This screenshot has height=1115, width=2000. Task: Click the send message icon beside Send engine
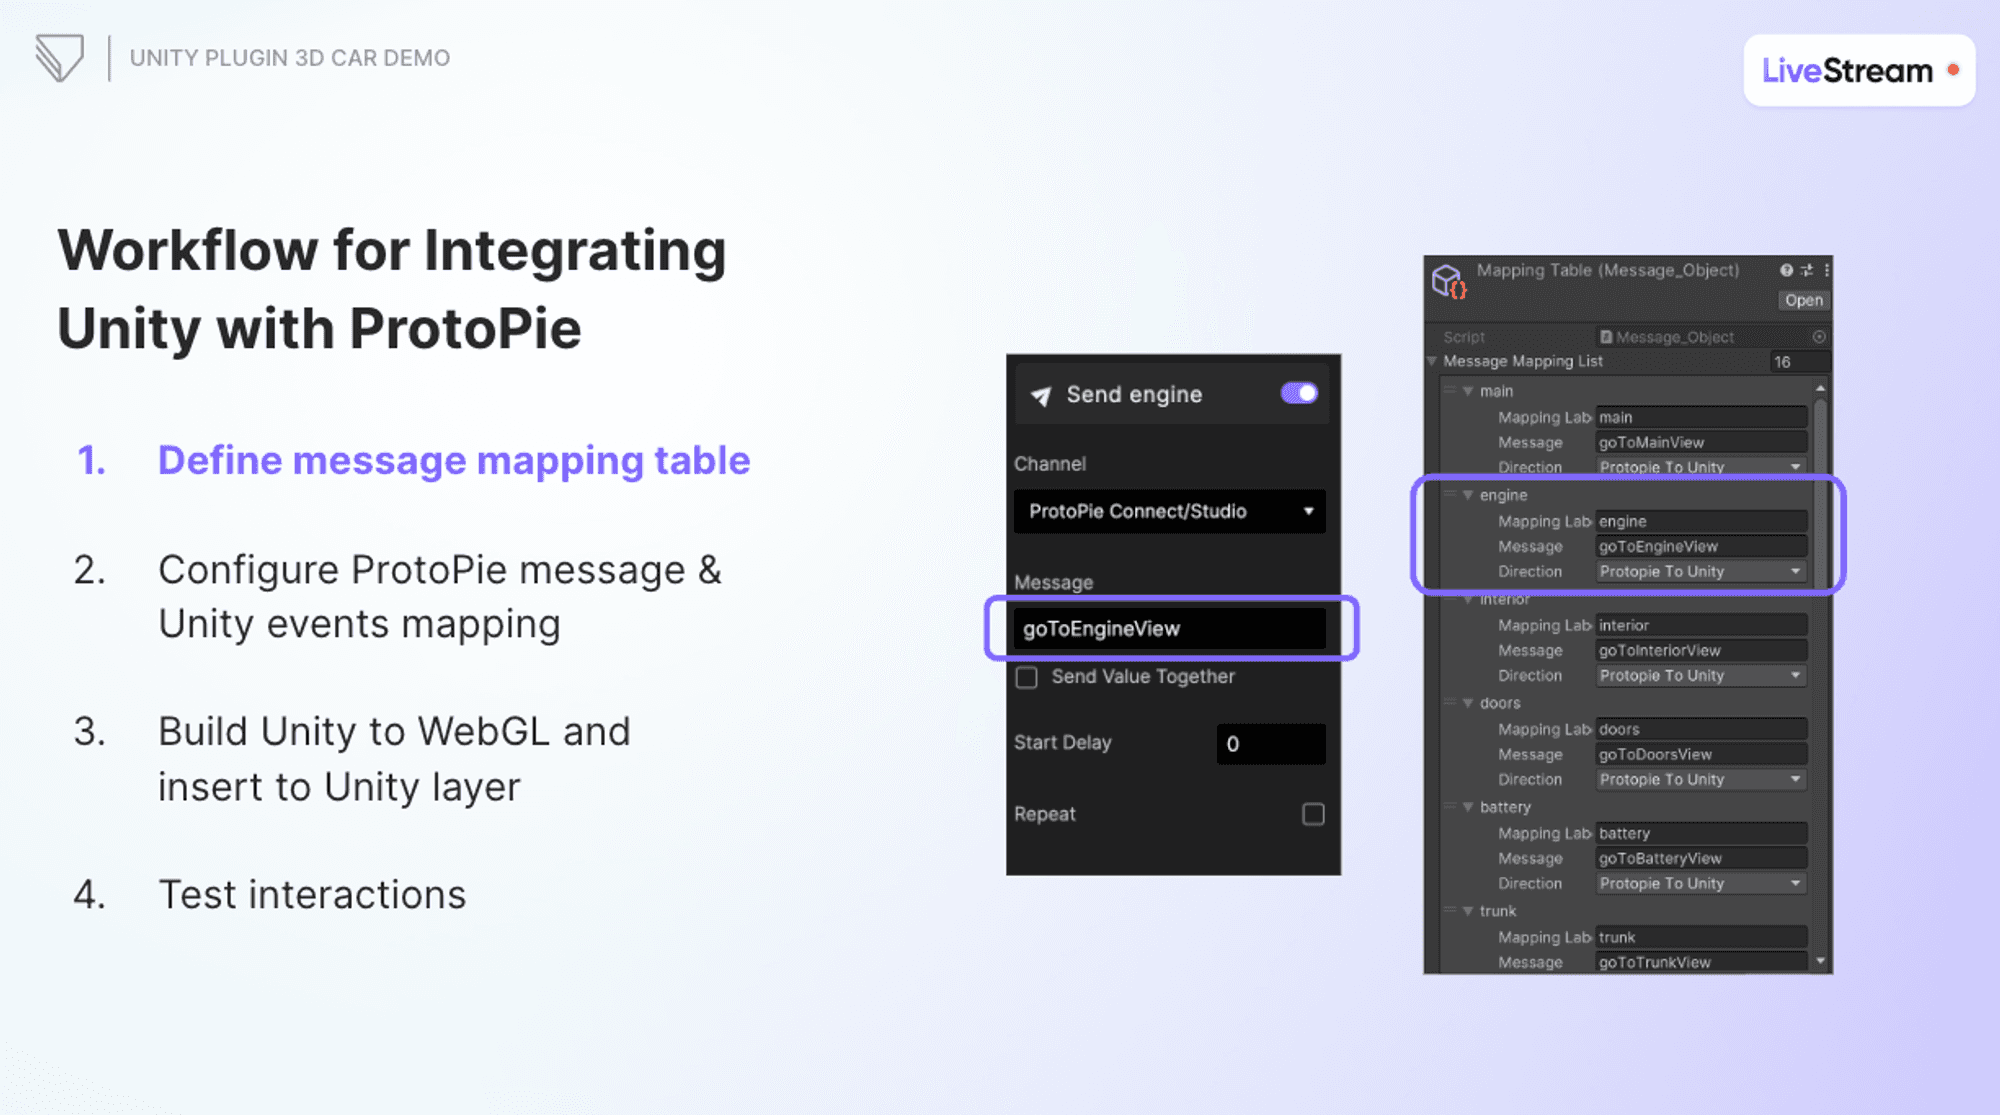[1041, 394]
